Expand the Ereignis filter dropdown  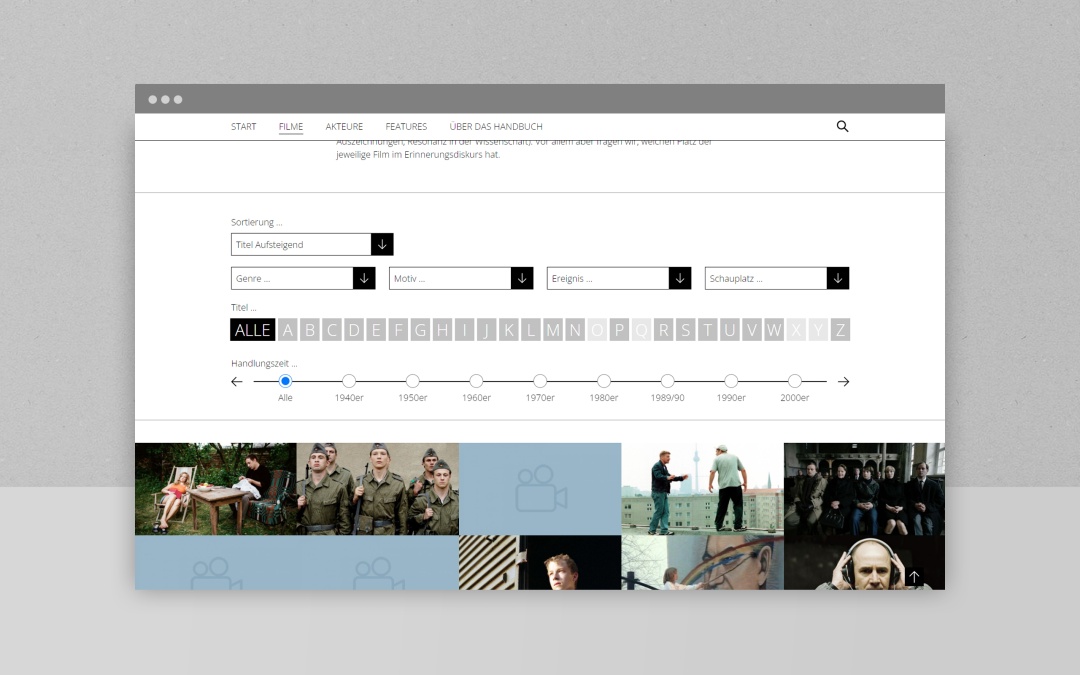click(619, 278)
